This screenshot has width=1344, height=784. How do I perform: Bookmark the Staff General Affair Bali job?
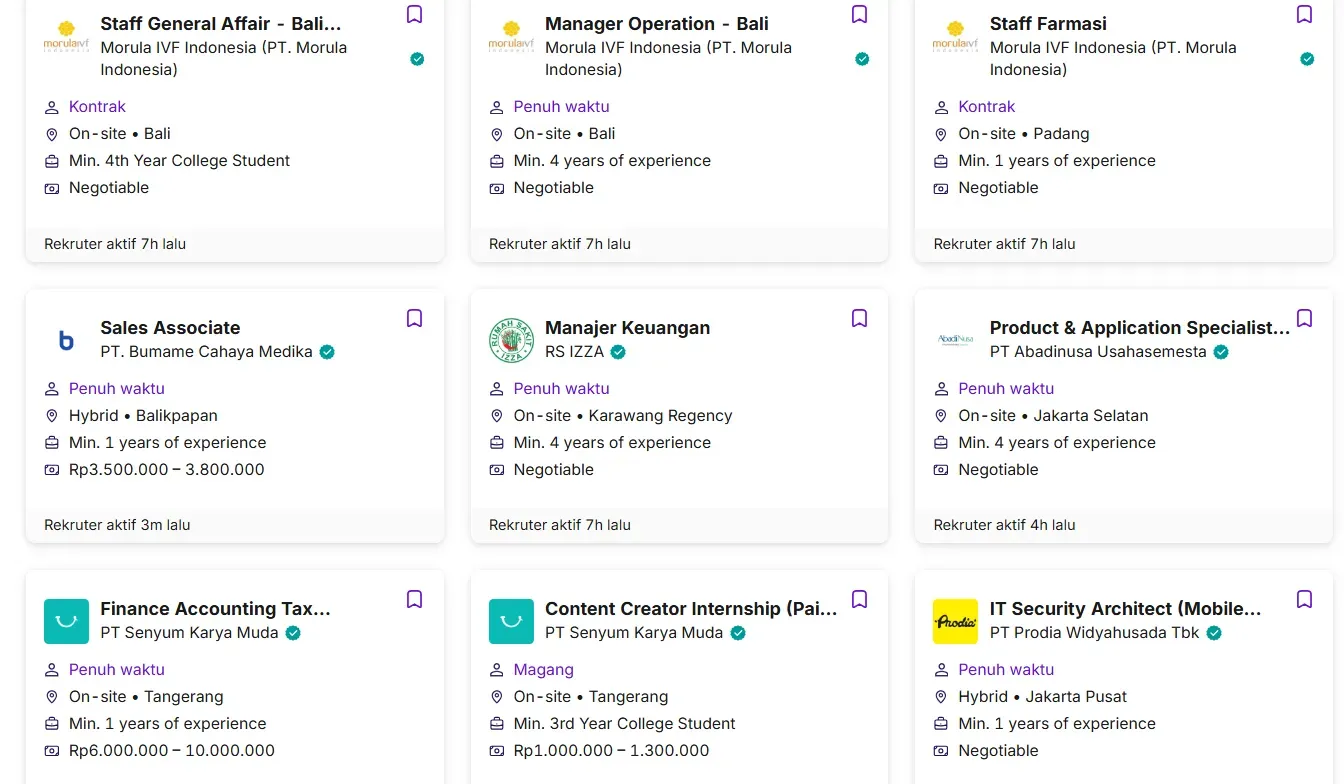[x=414, y=14]
